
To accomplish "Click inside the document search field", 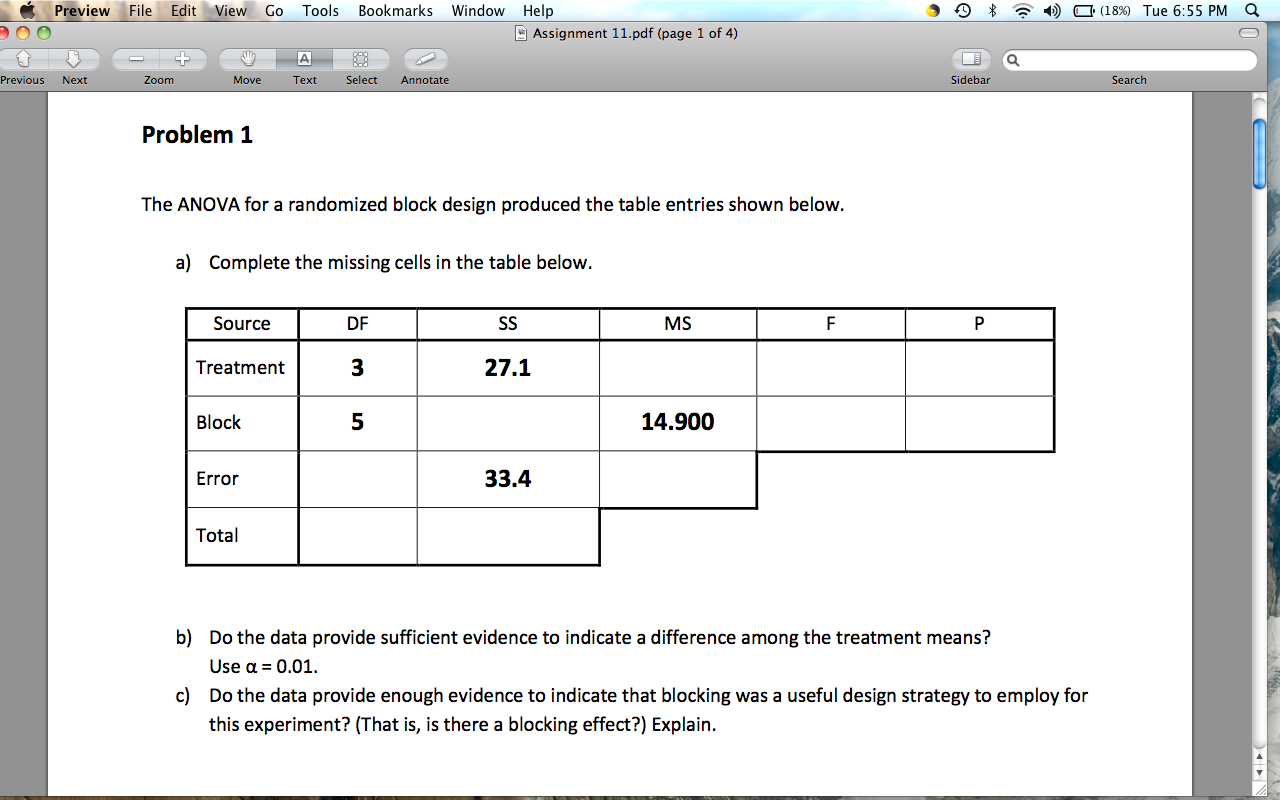I will coord(1130,60).
